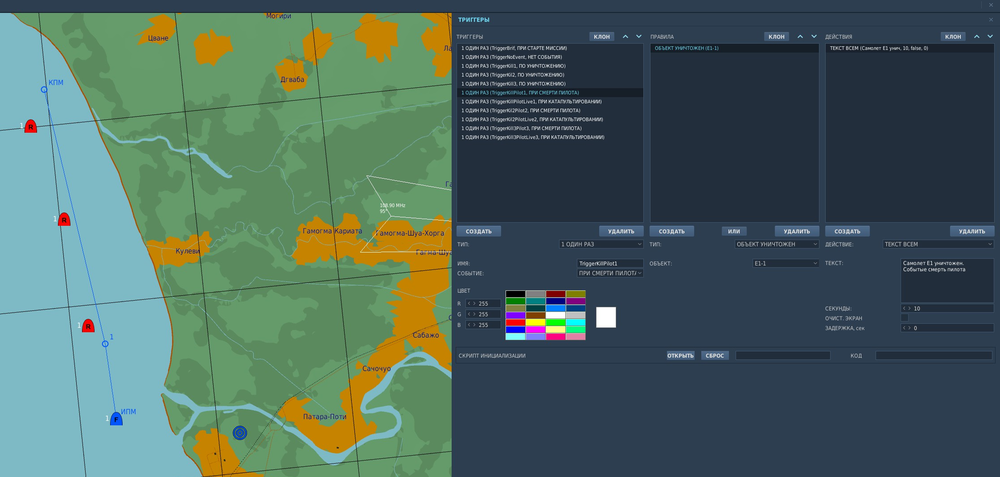Open the ОБЪЕКТ dropdown set to E1-1
This screenshot has height=477, width=1000.
click(x=785, y=263)
